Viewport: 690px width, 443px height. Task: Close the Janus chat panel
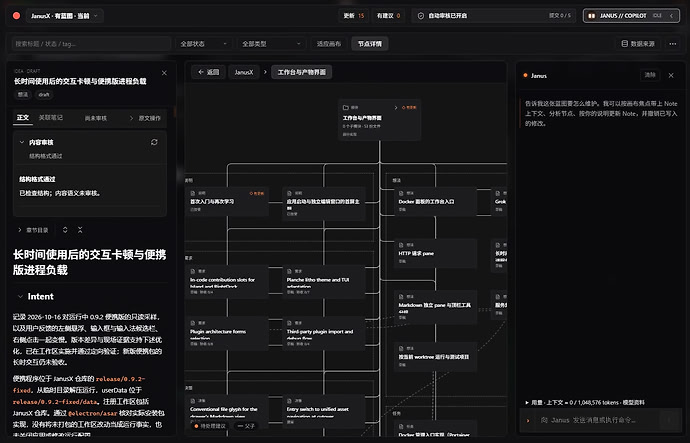click(x=671, y=76)
